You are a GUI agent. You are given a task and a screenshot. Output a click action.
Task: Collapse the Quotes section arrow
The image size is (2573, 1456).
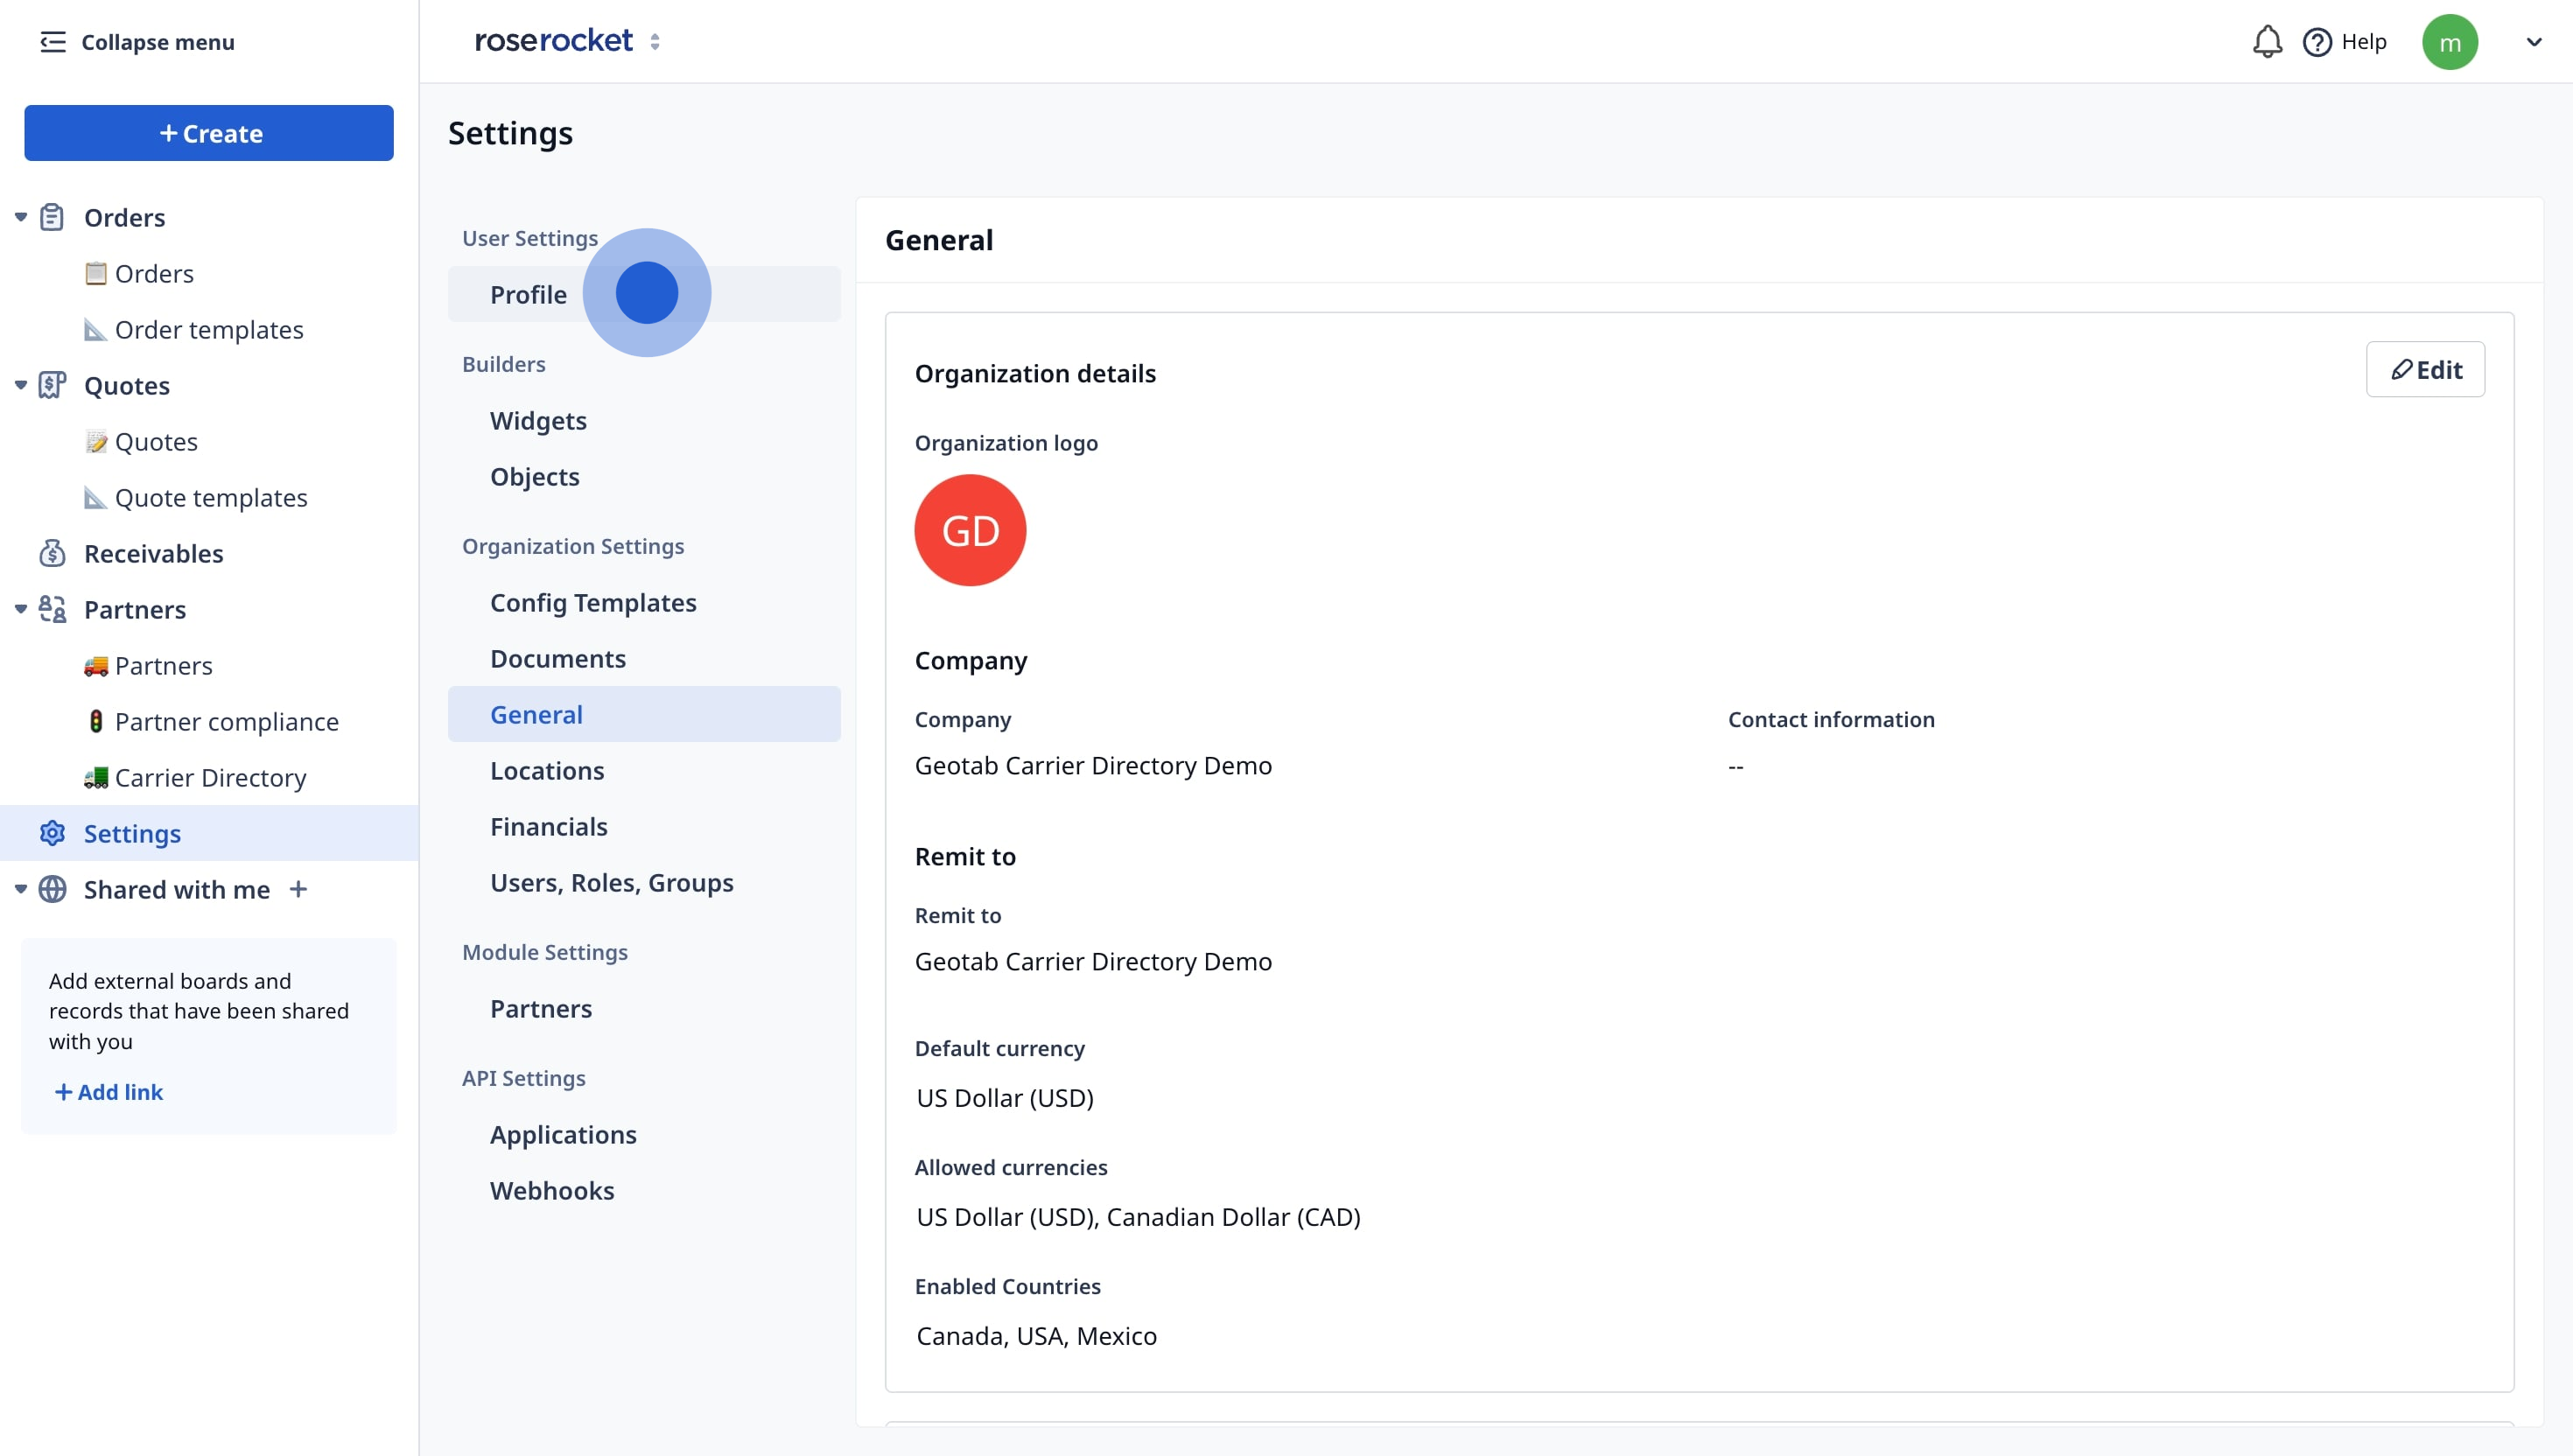tap(21, 385)
